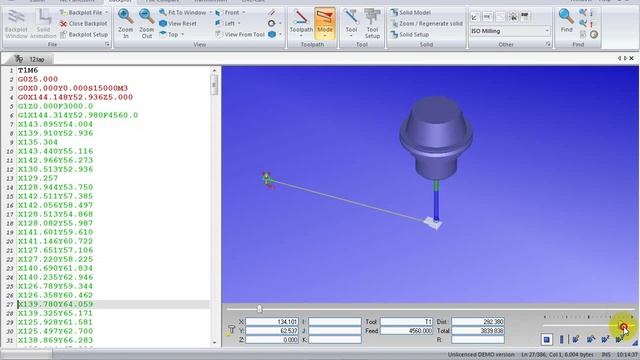Expand the Left view dropdown arrow
Viewport: 640px width, 360px height.
239,24
